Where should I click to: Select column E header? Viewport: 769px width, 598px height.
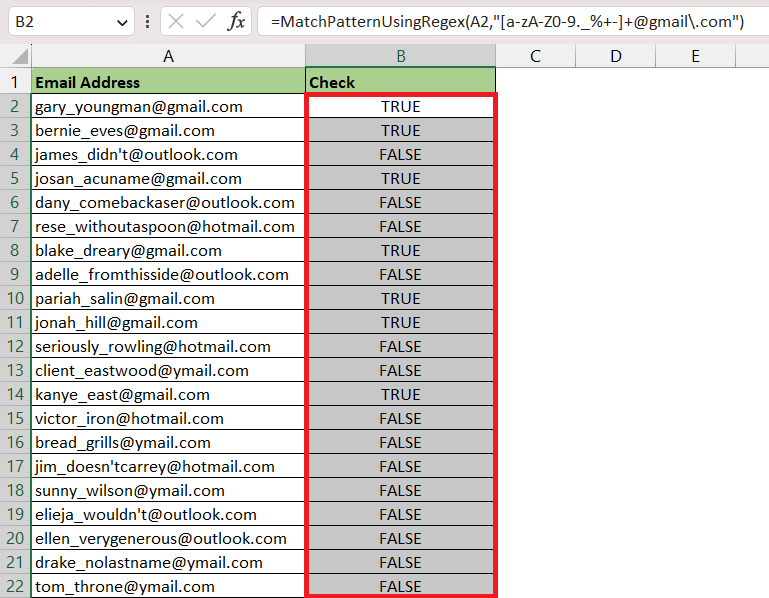click(695, 56)
